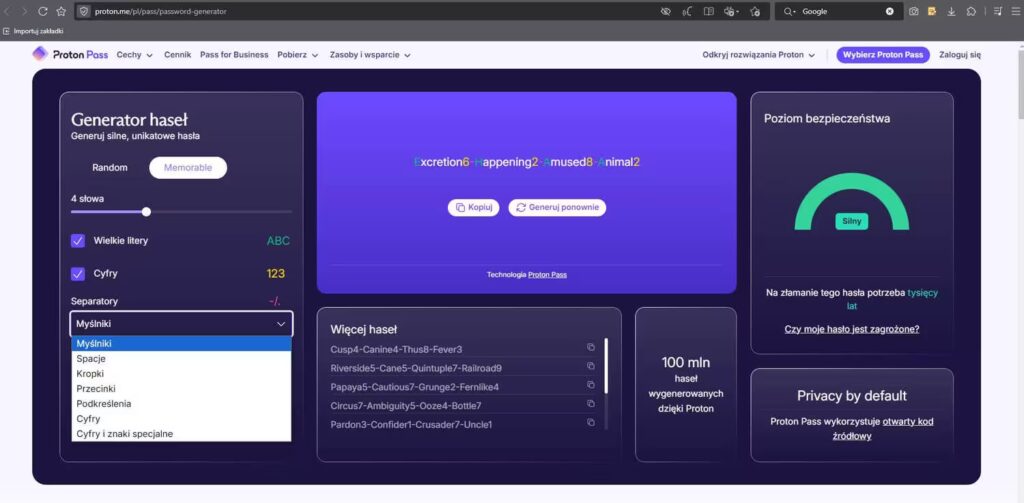This screenshot has height=503, width=1024.
Task: Click the Generuj ponownie button
Action: (x=557, y=207)
